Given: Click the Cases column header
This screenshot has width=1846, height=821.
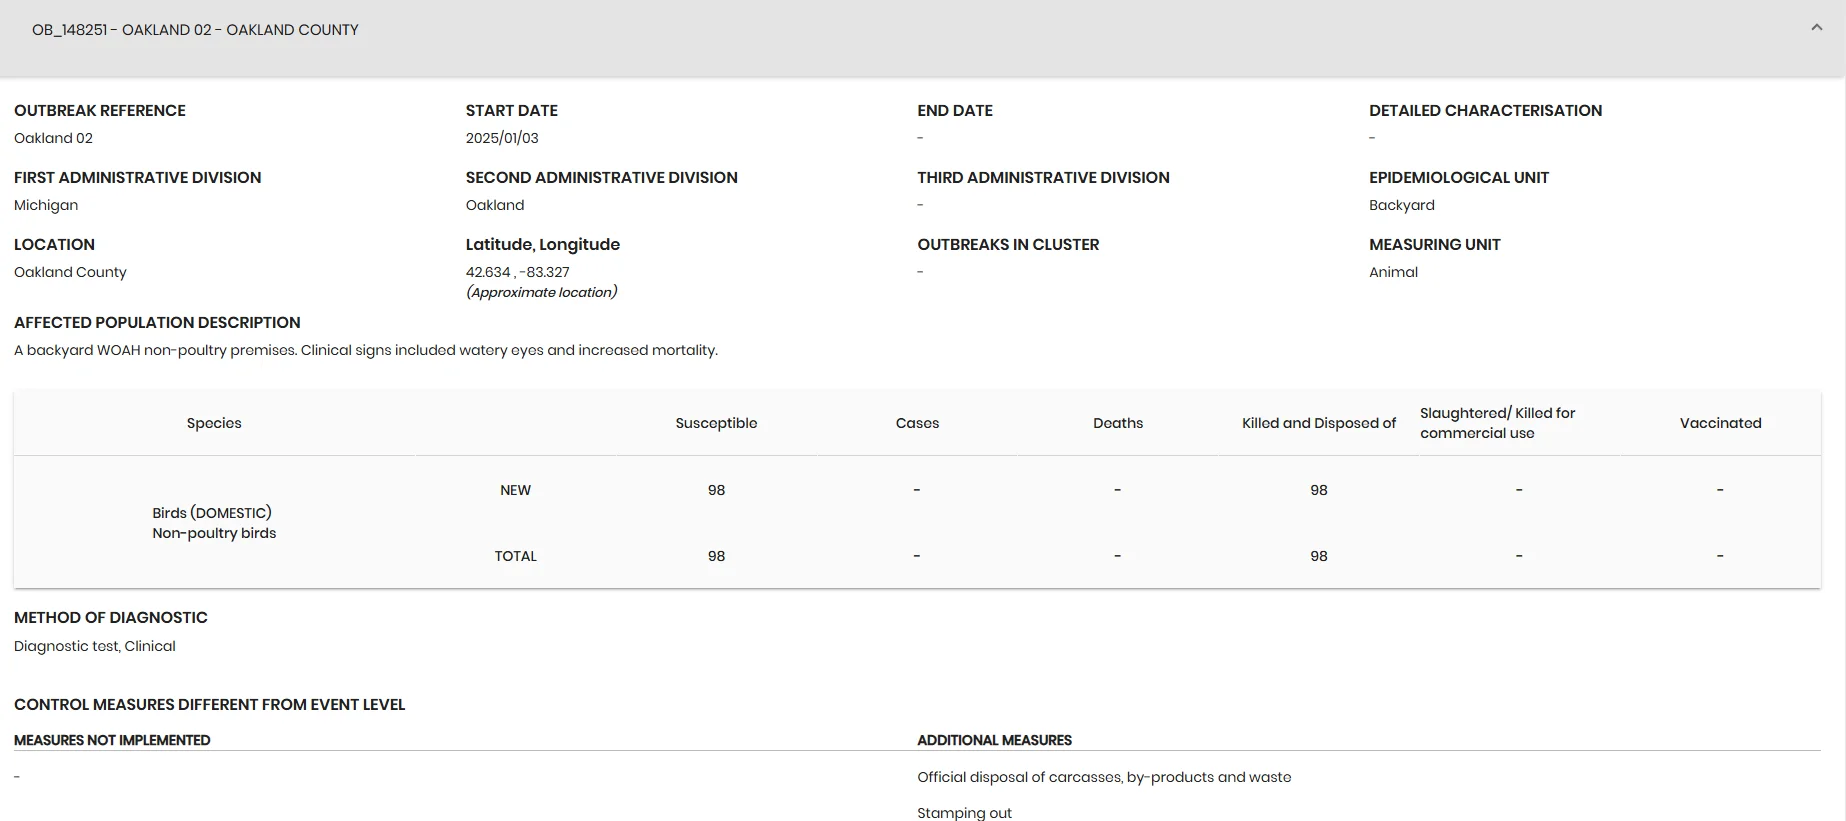Looking at the screenshot, I should 917,423.
